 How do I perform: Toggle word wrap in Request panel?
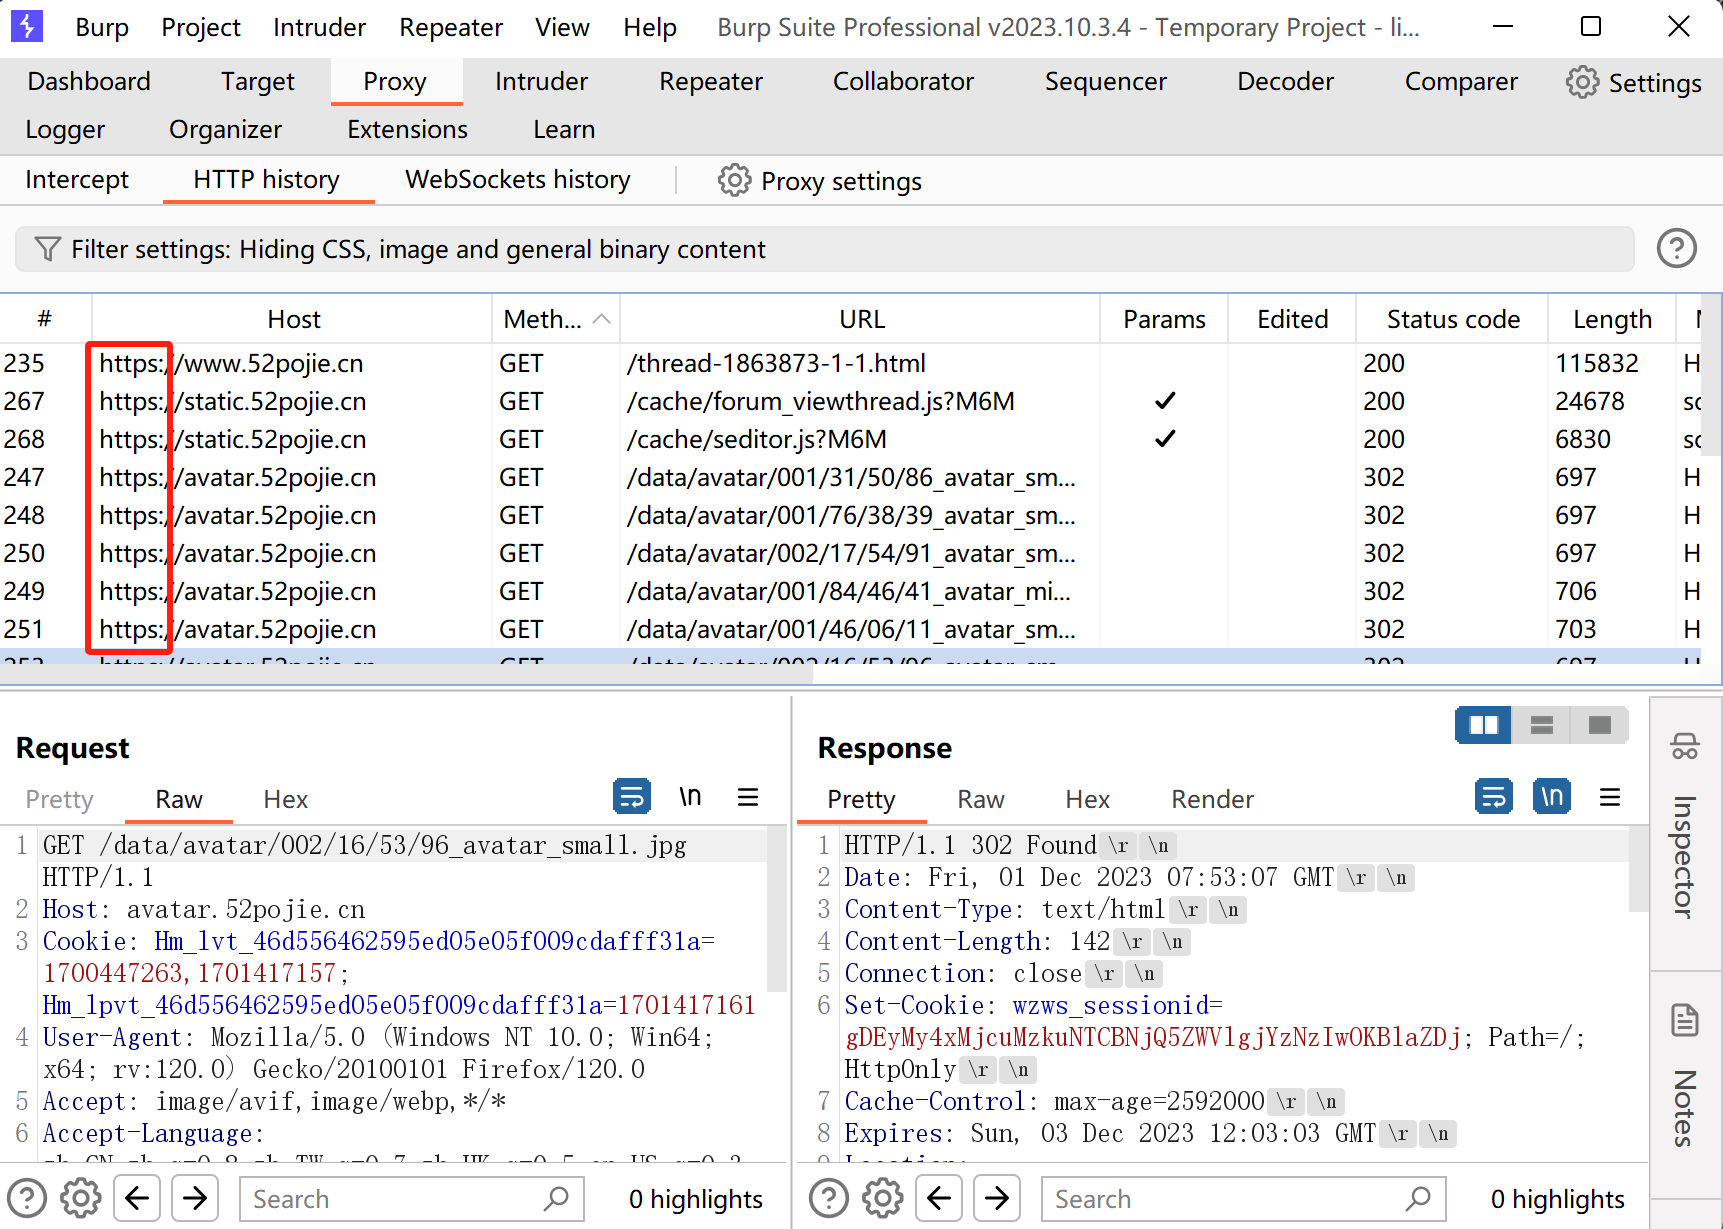pos(632,797)
